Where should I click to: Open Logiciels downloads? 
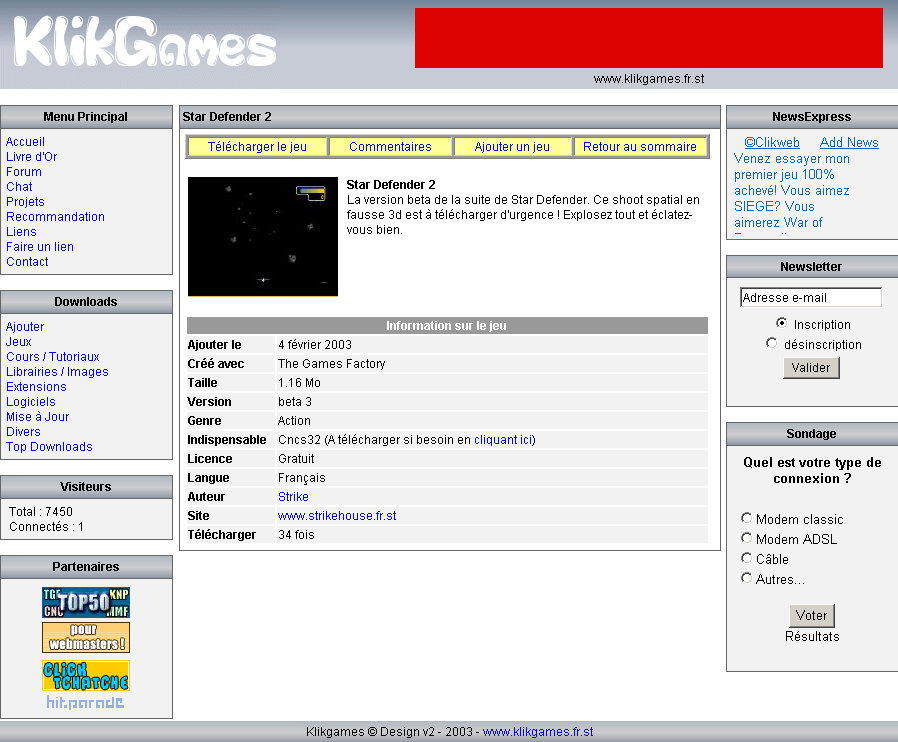point(31,402)
